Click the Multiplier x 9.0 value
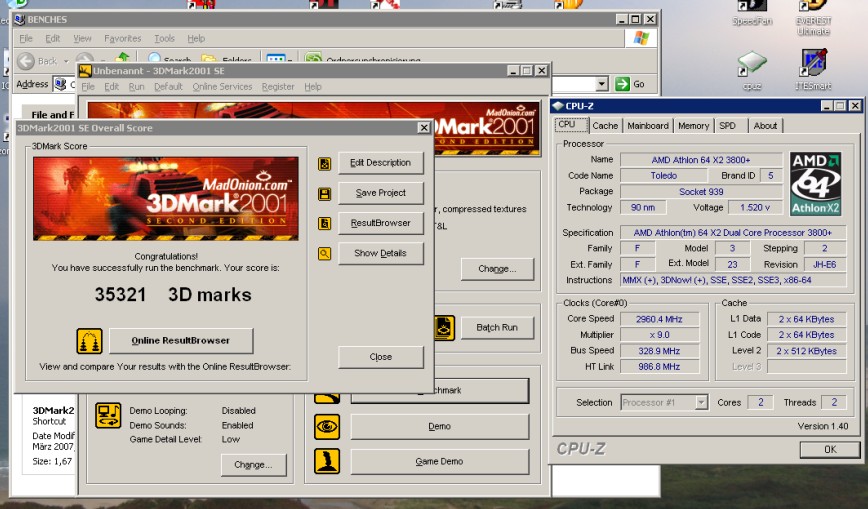The height and width of the screenshot is (509, 868). coord(659,335)
